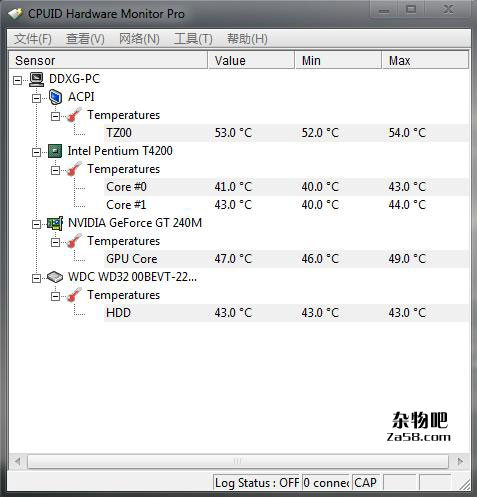Open the 文件(F) menu
The image size is (477, 497).
33,39
